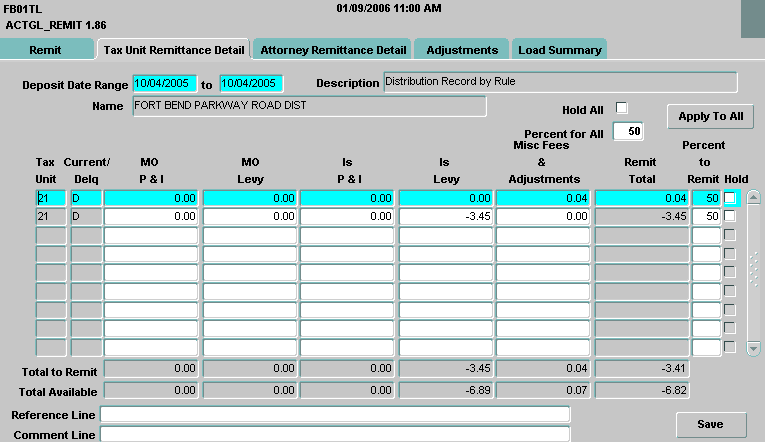Select the Tax Unit Remittance Detail tab
Screen dimensions: 765x442
click(x=174, y=49)
